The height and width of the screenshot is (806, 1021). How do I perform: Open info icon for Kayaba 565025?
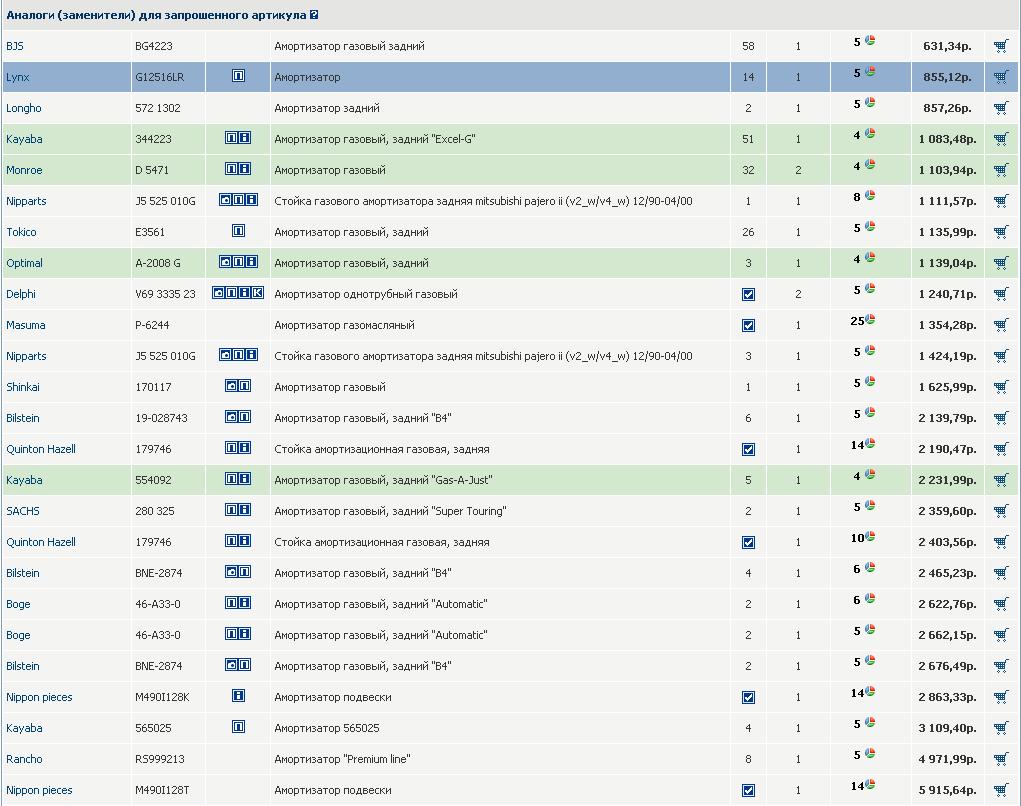click(238, 727)
